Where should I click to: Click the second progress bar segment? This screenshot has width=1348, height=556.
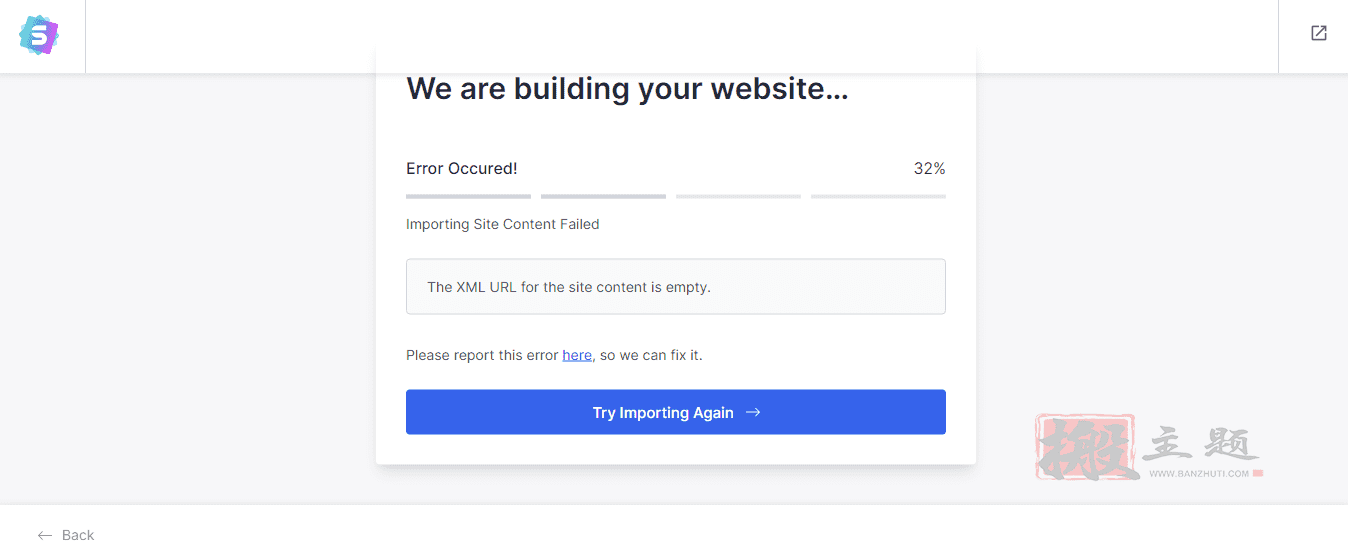(x=603, y=197)
